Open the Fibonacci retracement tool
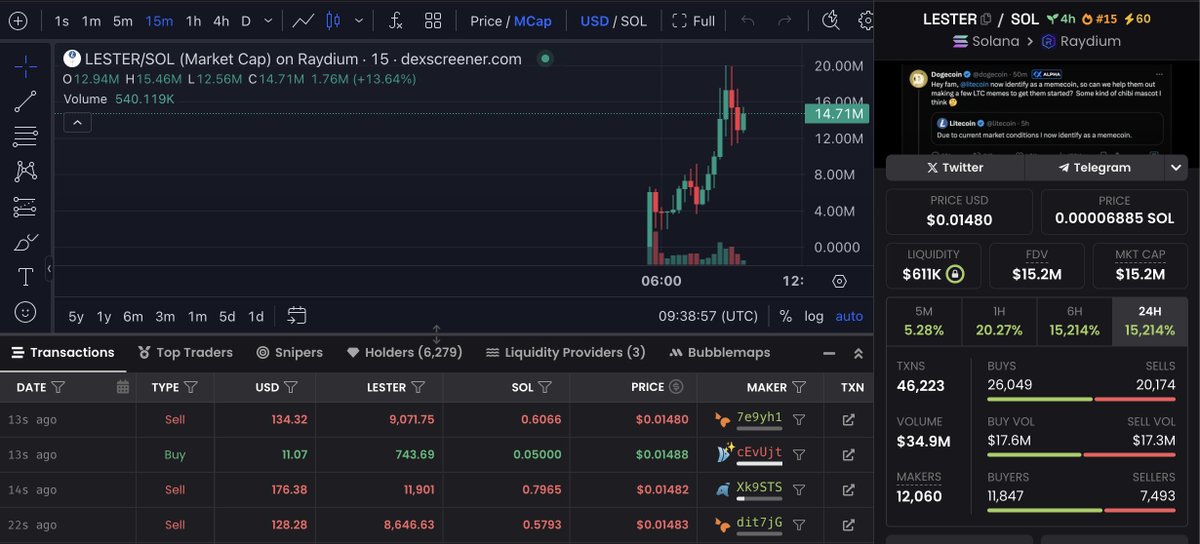The width and height of the screenshot is (1200, 544). pos(26,136)
